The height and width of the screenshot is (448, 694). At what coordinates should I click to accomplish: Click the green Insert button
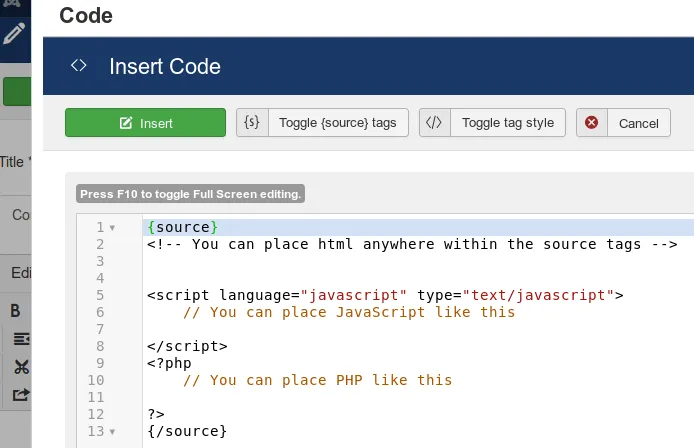[x=145, y=123]
